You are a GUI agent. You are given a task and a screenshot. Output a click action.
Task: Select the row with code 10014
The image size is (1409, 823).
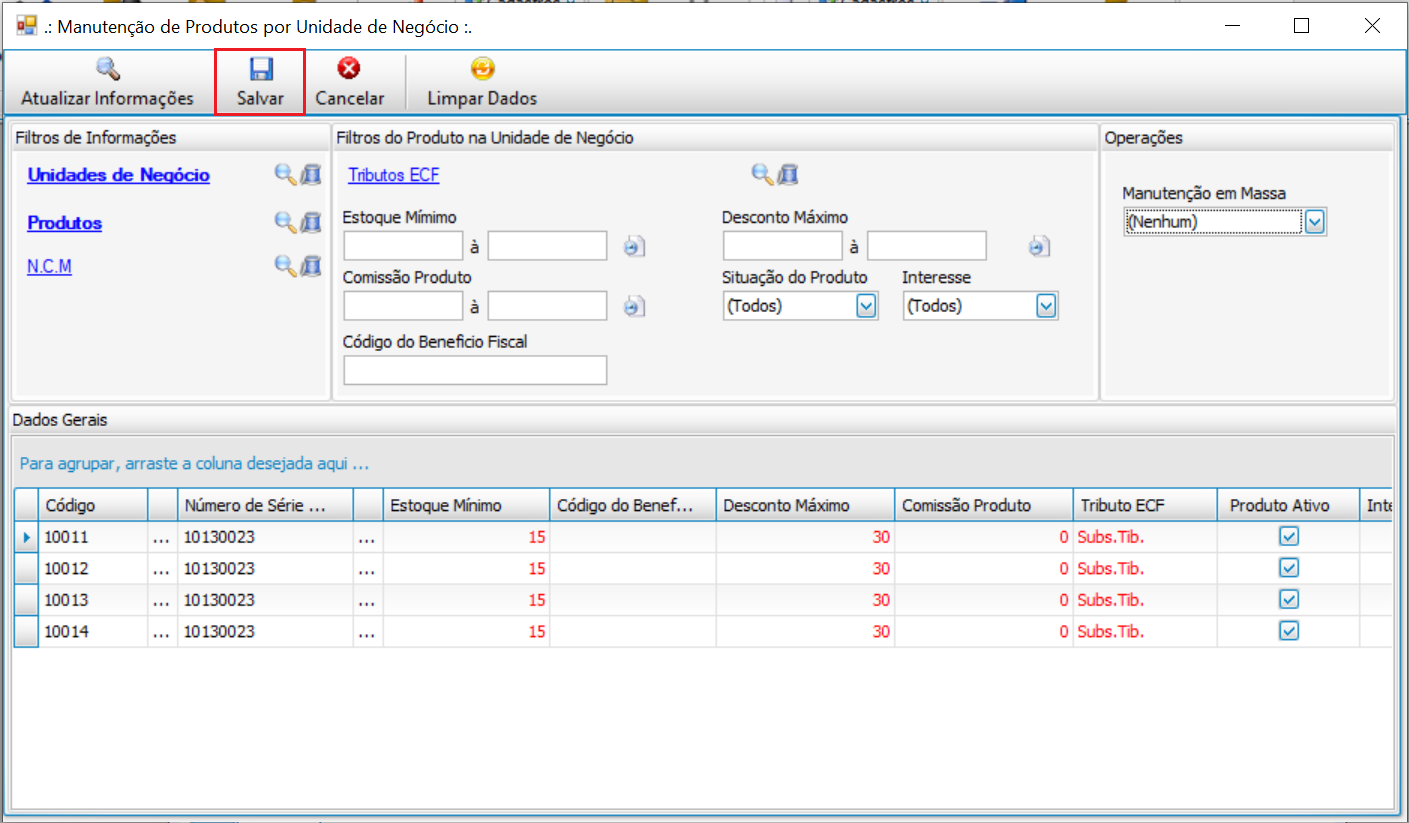coord(703,632)
